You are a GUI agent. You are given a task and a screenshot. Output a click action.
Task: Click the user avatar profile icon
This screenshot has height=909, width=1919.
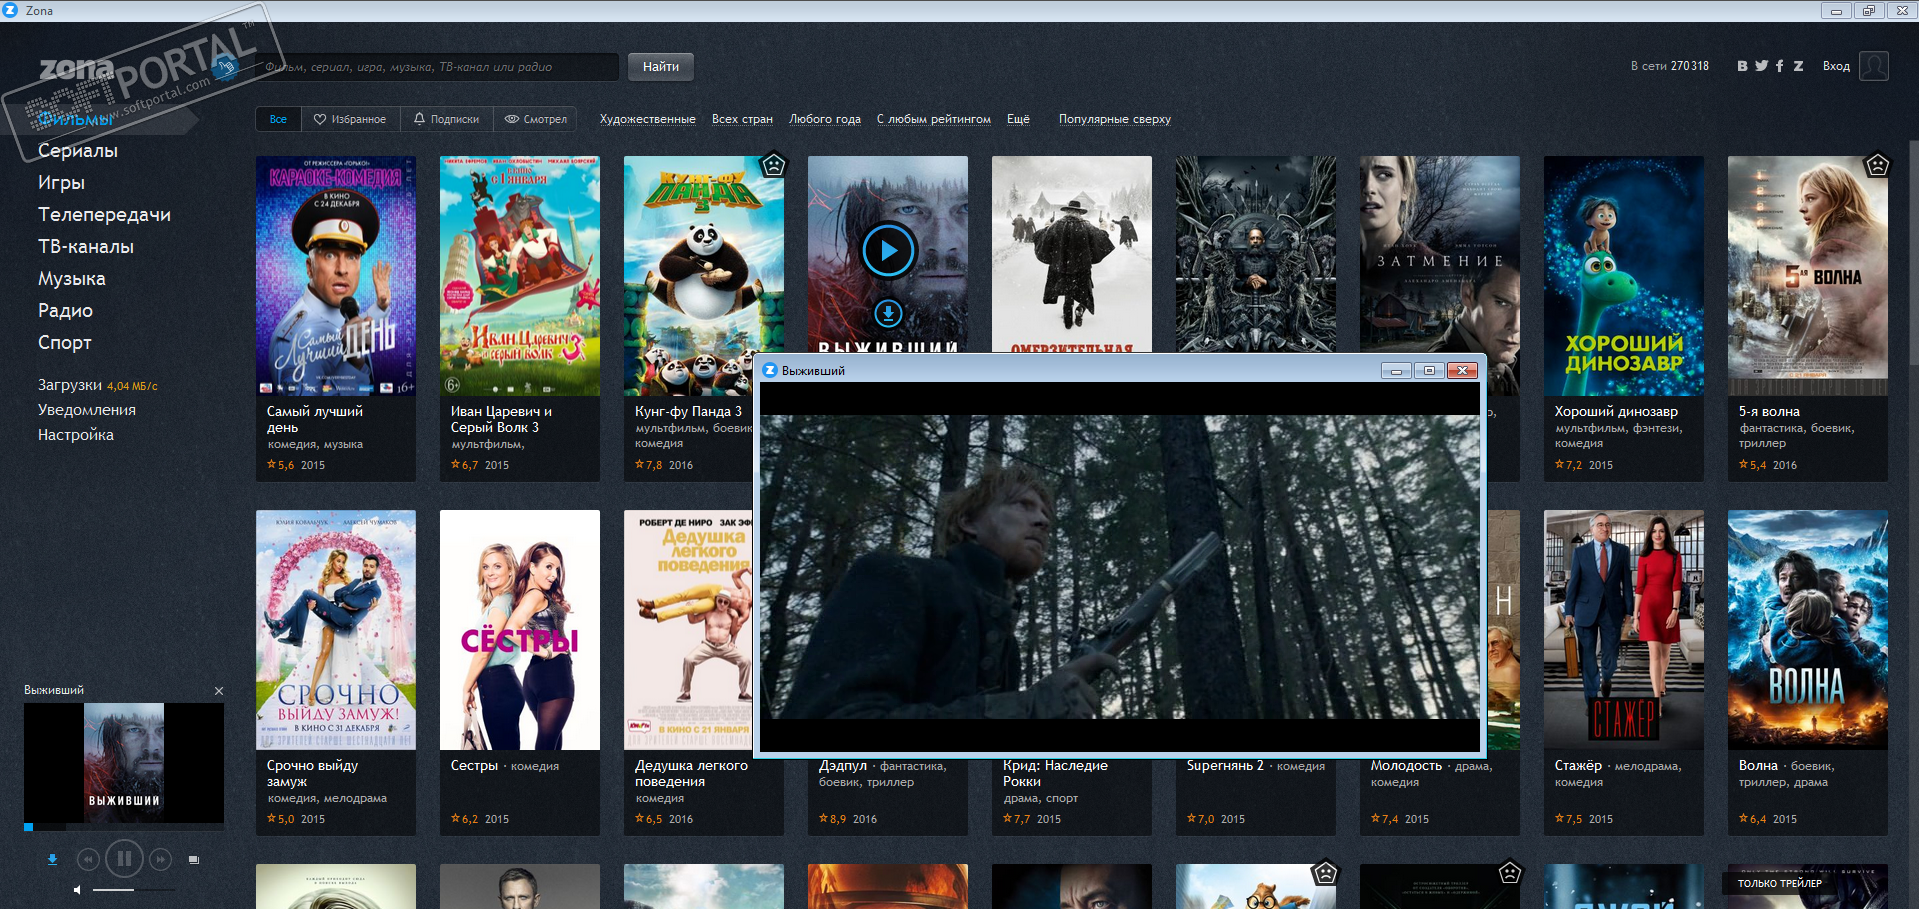[1874, 66]
